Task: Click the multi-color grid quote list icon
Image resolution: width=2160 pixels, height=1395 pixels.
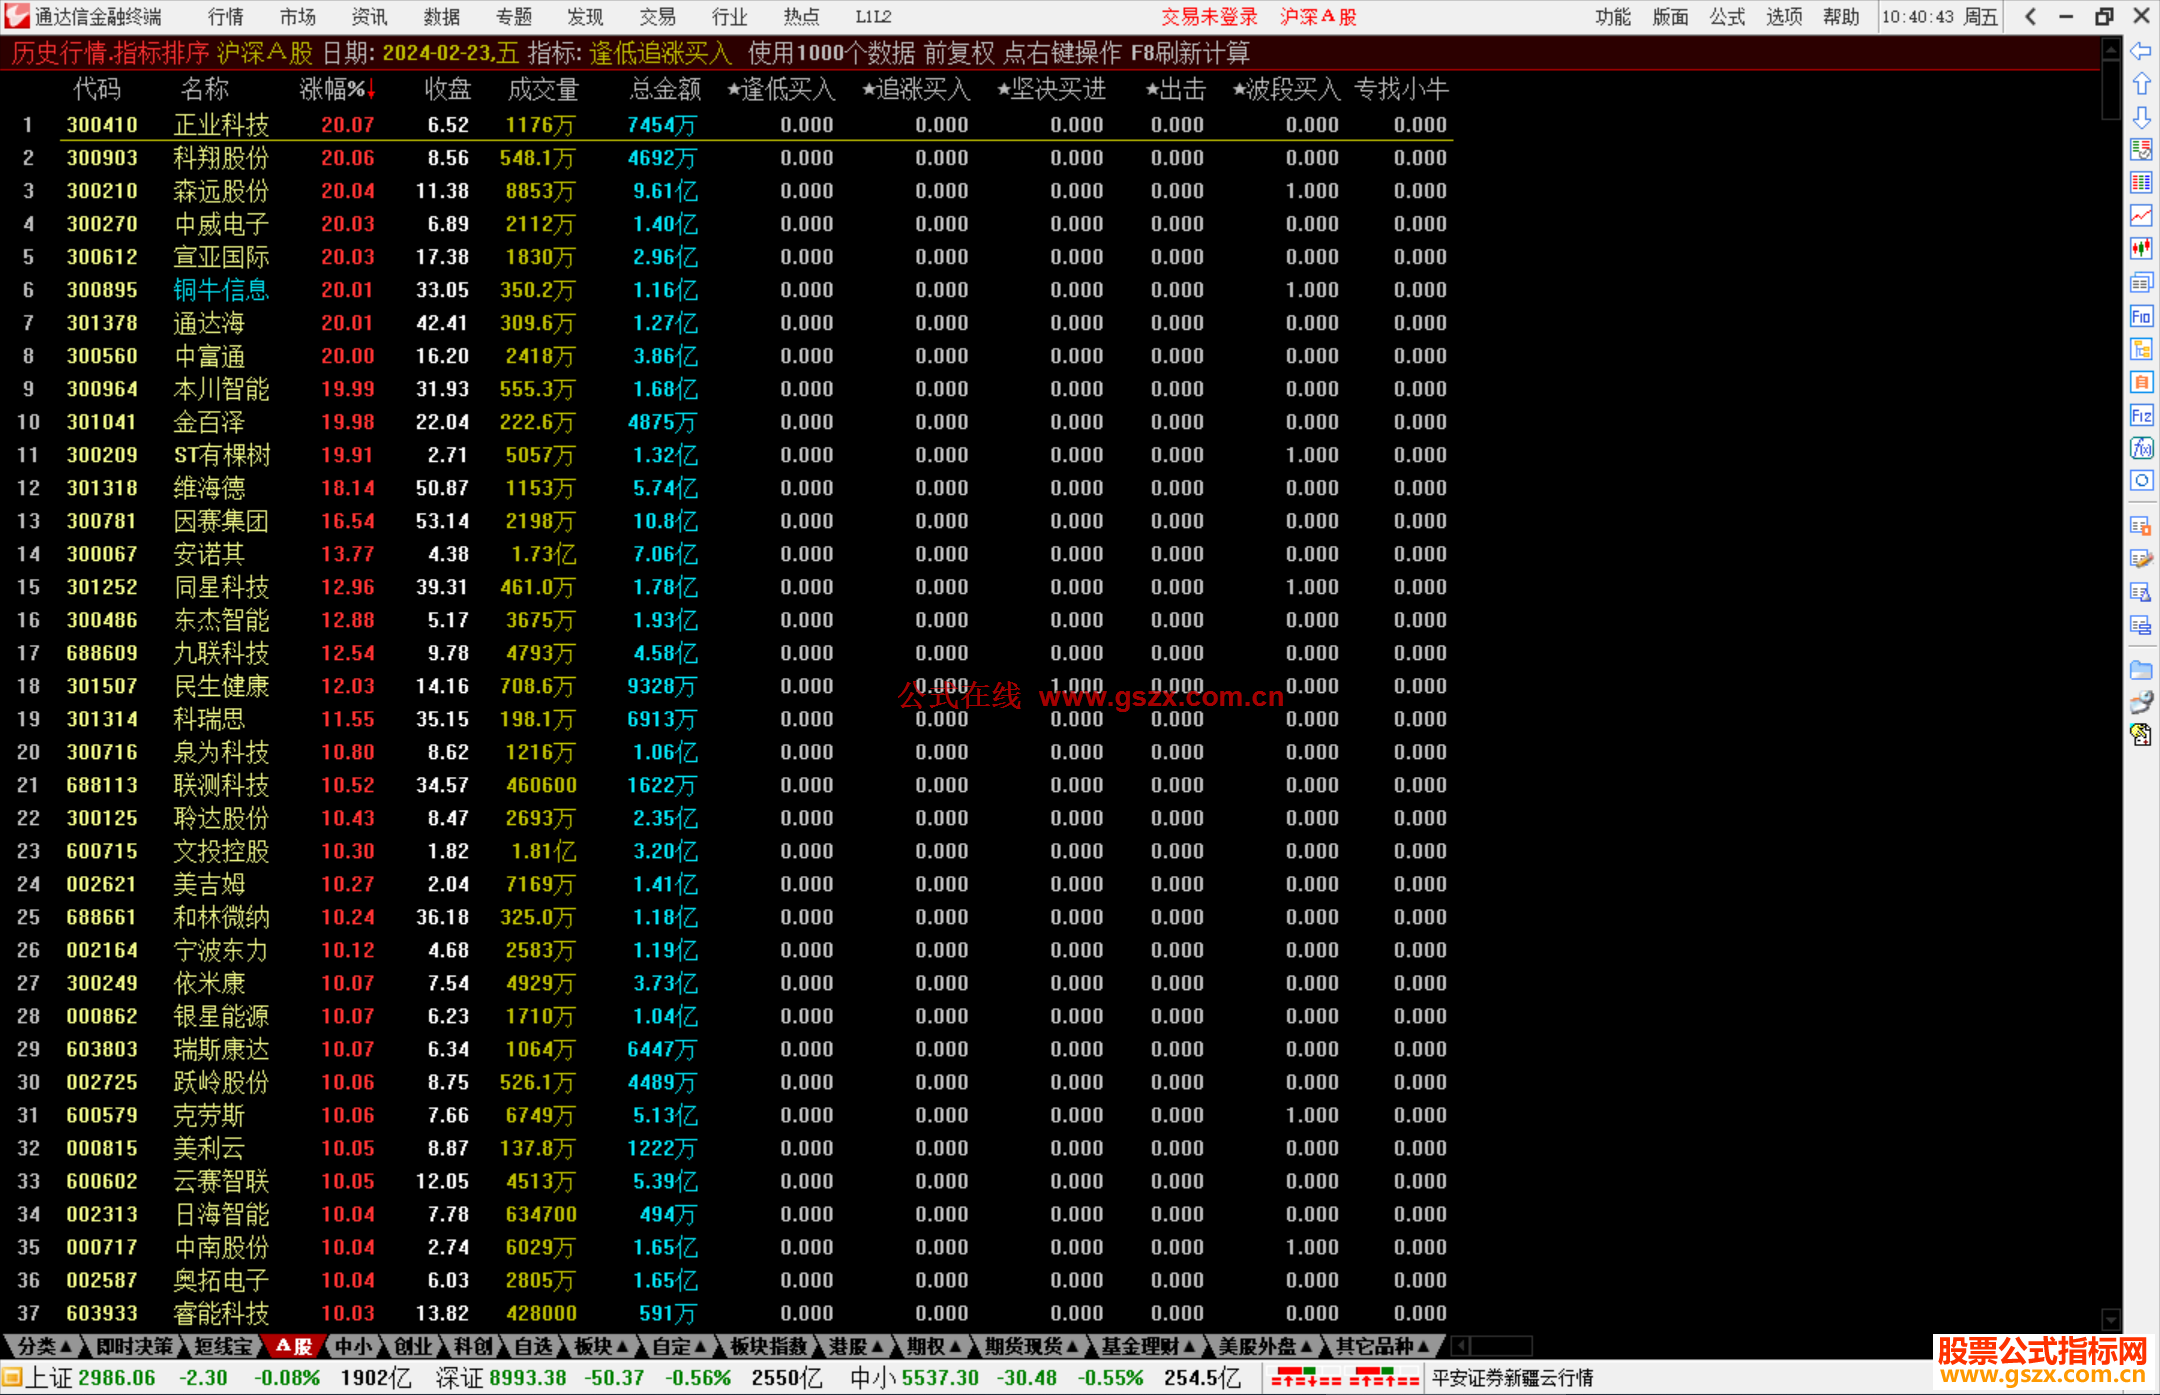Action: pos(2141,183)
